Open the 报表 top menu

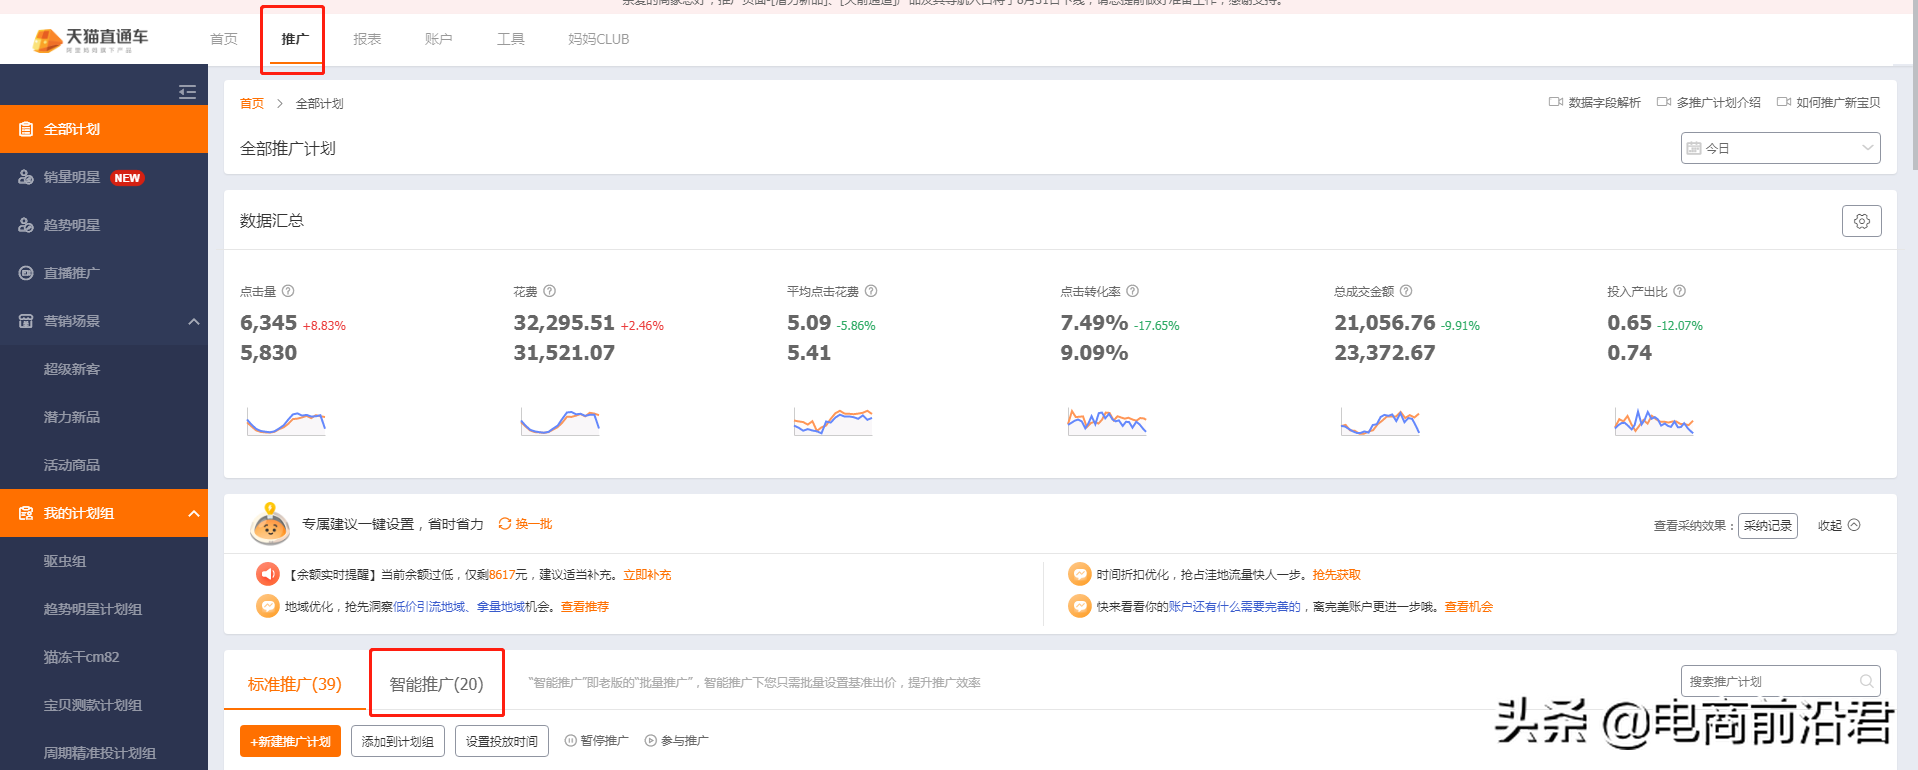pos(367,39)
